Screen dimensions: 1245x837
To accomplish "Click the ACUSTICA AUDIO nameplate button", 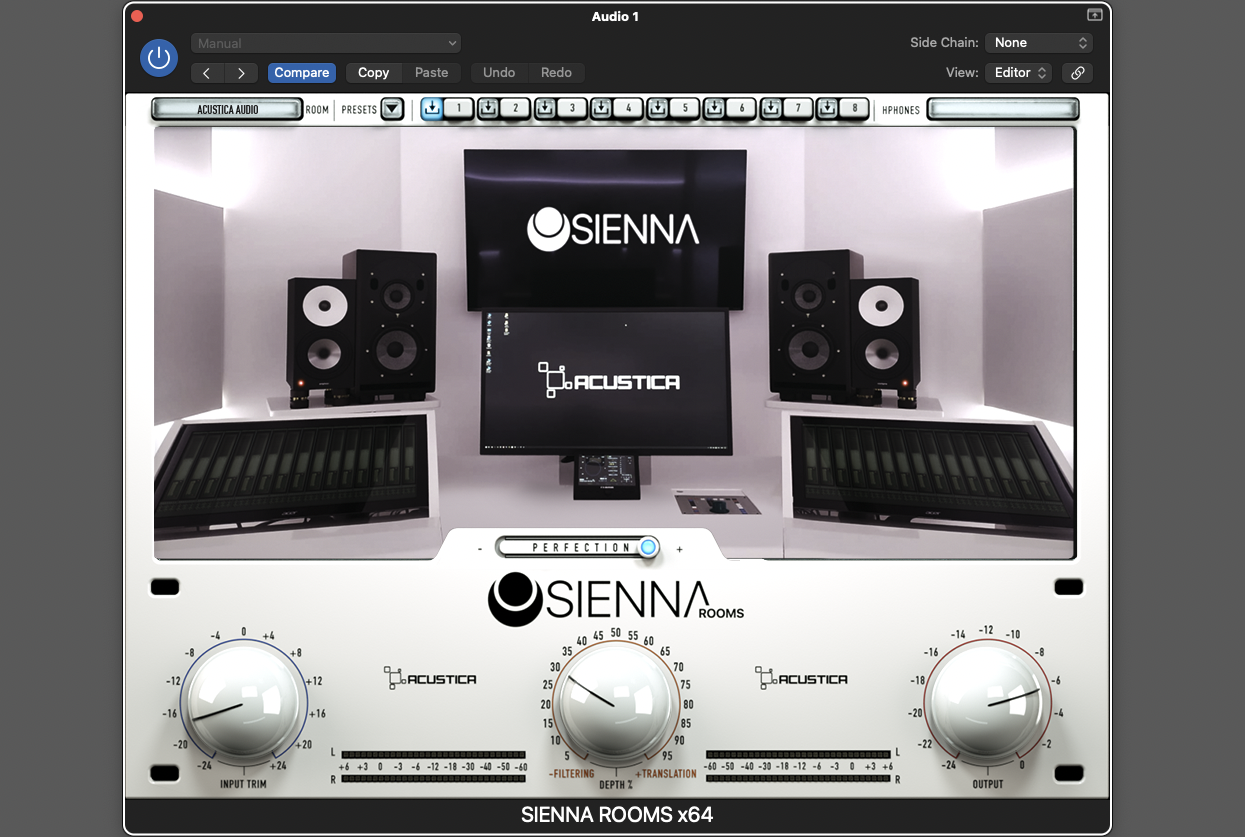I will click(226, 109).
